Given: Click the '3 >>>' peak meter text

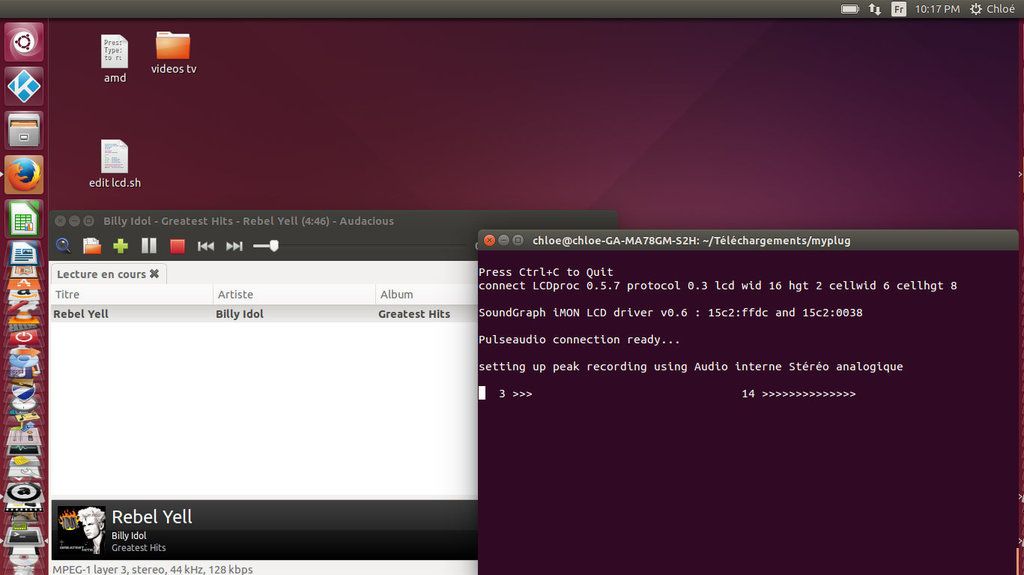Looking at the screenshot, I should (515, 393).
